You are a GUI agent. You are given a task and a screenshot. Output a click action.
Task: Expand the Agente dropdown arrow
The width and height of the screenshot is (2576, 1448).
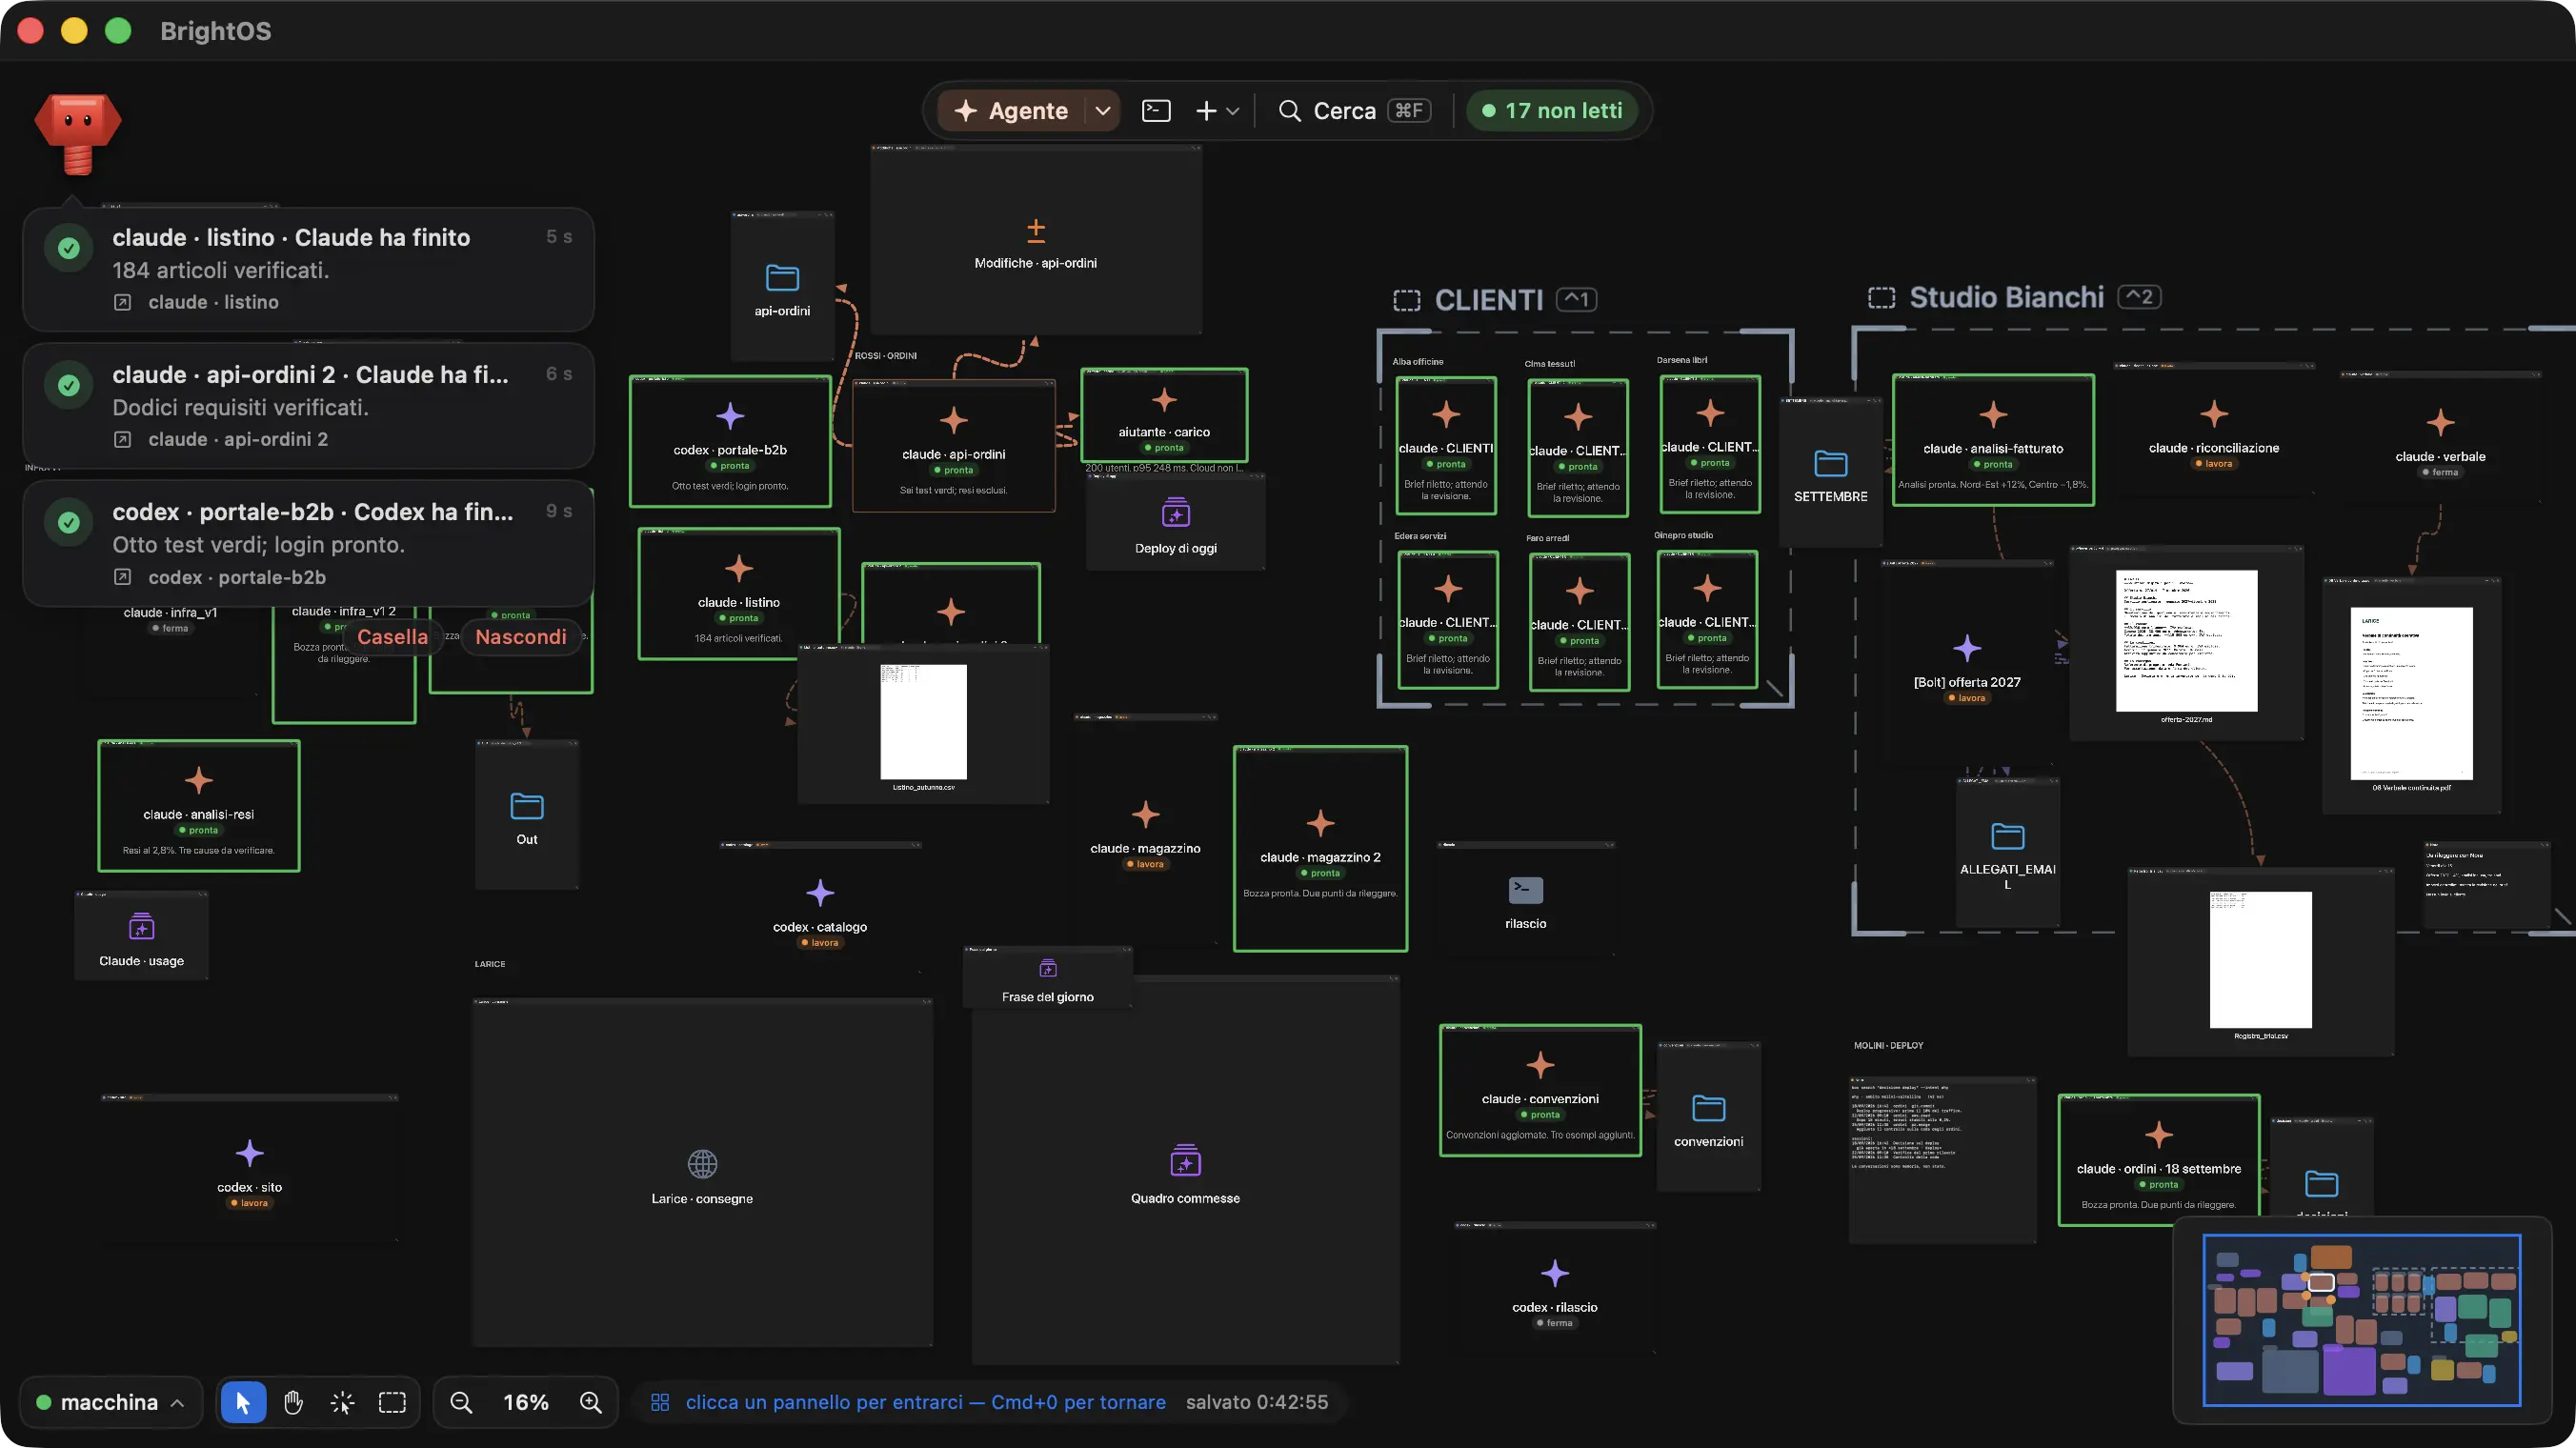[1102, 111]
